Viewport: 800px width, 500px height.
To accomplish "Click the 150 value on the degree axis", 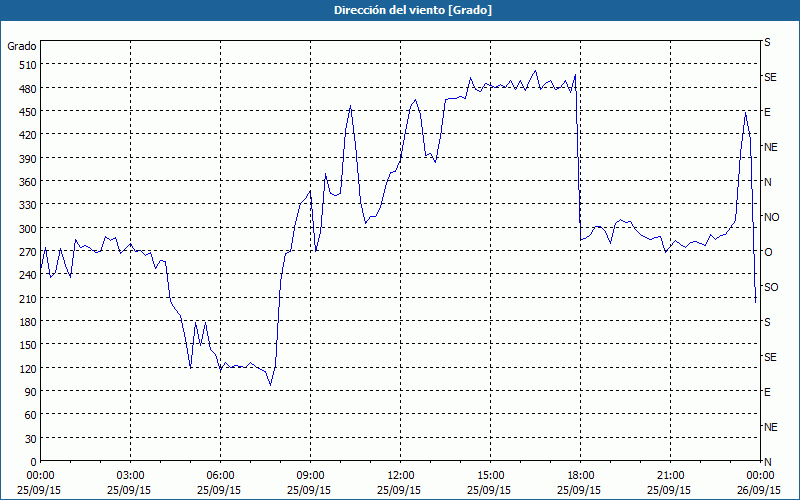I will [28, 345].
